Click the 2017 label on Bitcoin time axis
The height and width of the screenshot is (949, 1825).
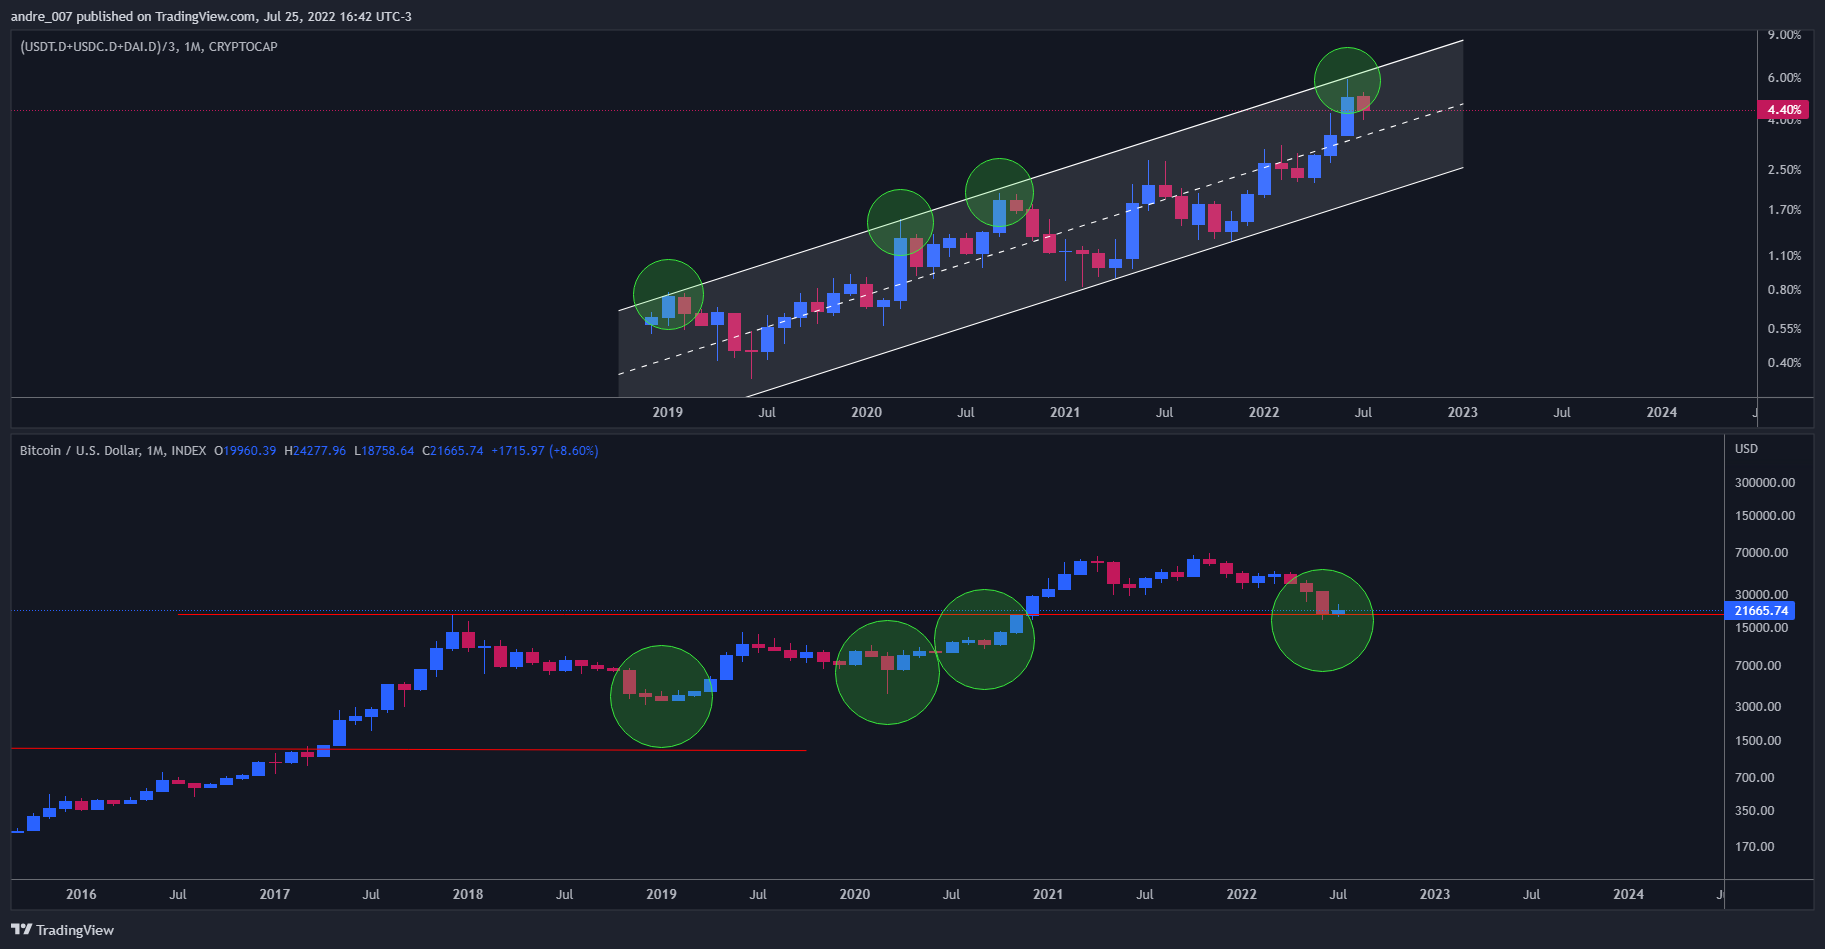click(x=274, y=894)
